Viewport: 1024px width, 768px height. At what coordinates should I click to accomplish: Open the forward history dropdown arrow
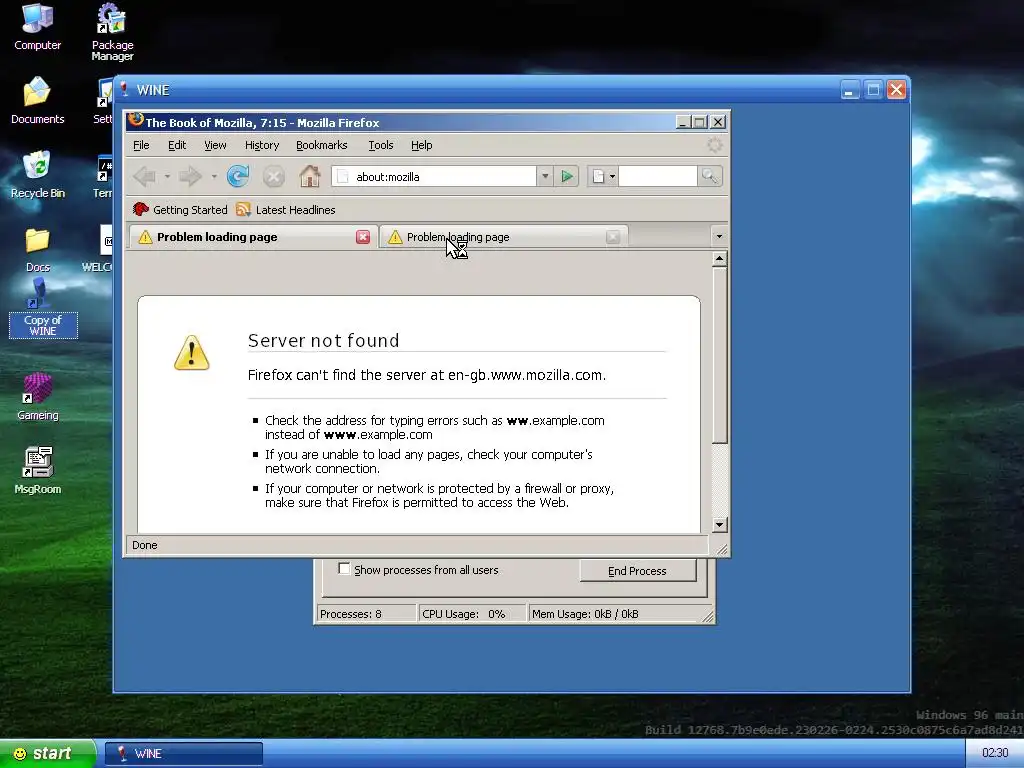(x=214, y=176)
